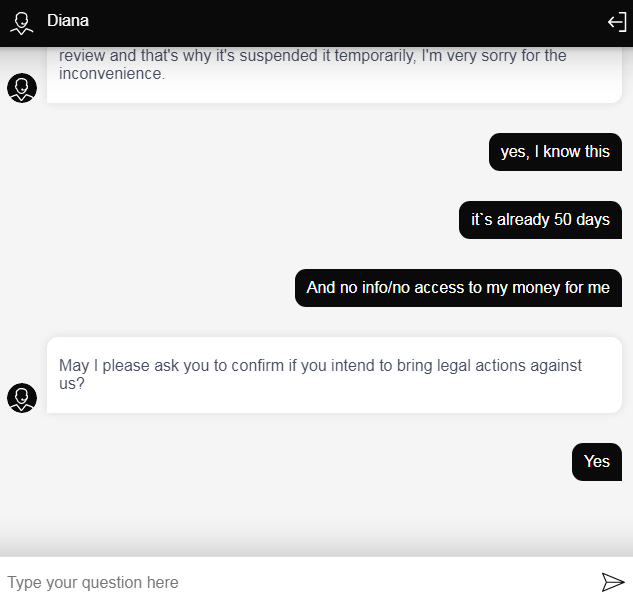Click the agent profile icon in the header
Image resolution: width=633 pixels, height=598 pixels.
pyautogui.click(x=21, y=22)
